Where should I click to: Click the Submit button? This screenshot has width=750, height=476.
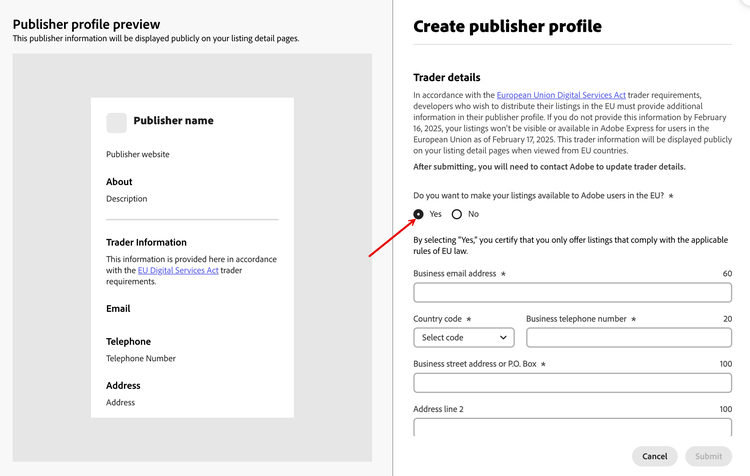pyautogui.click(x=708, y=456)
